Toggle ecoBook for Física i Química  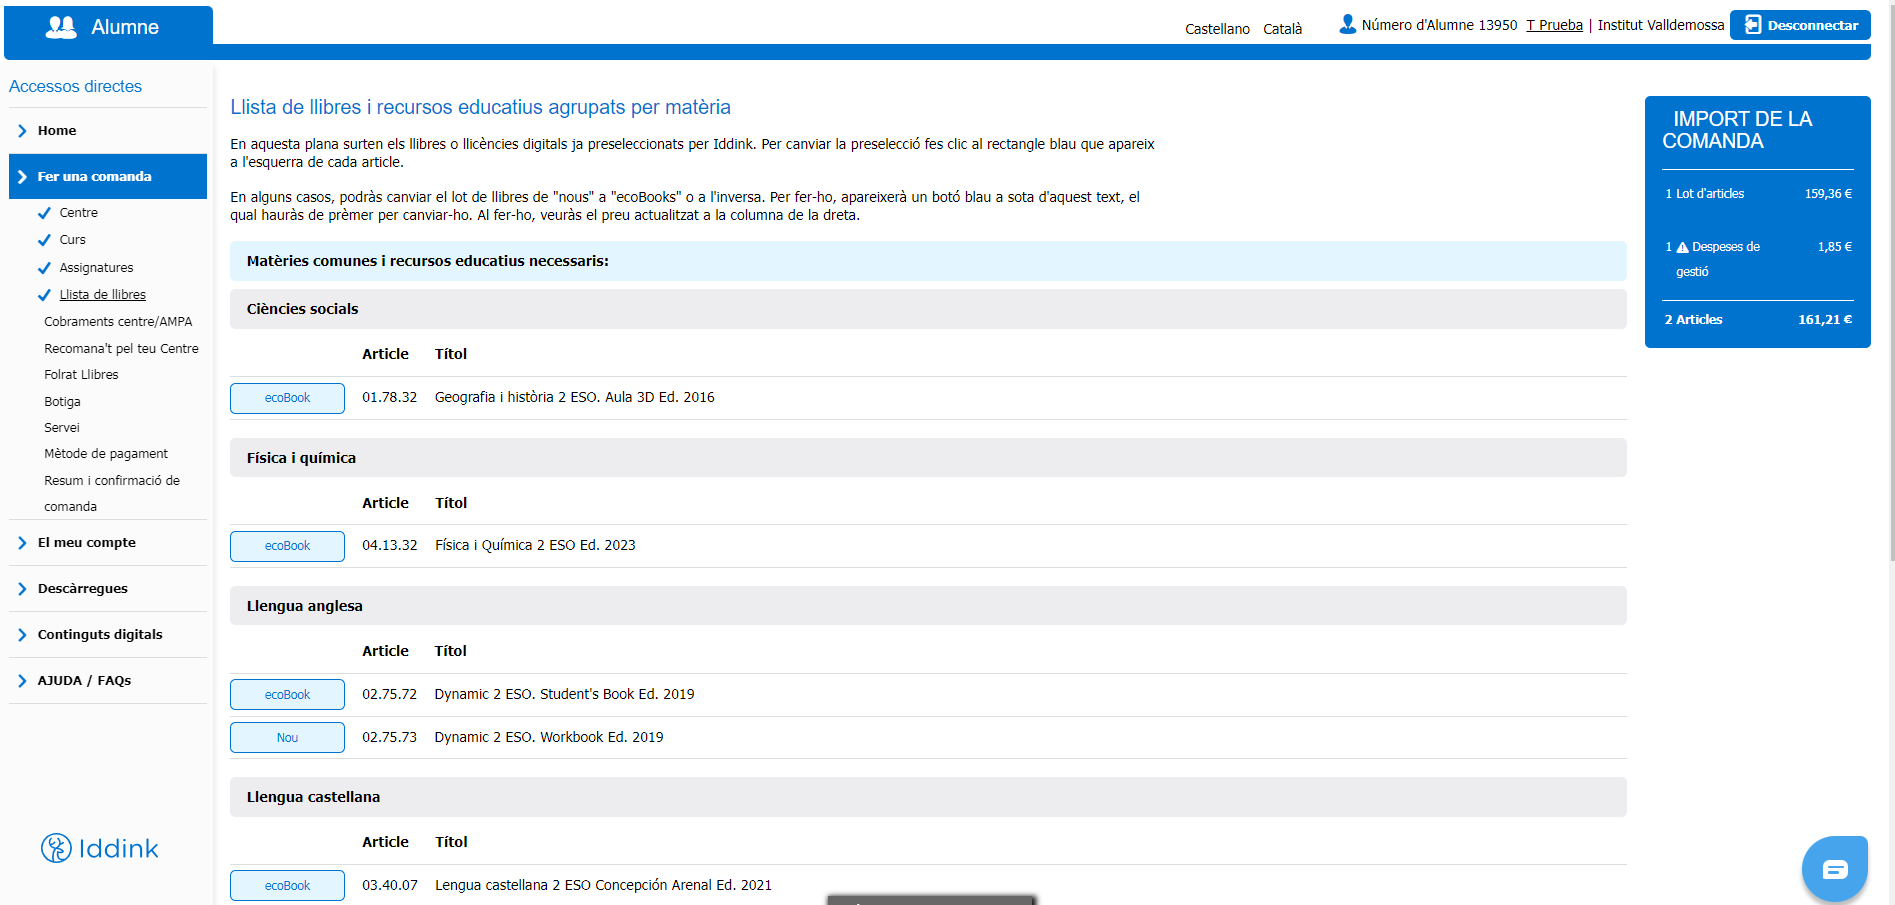click(x=287, y=546)
